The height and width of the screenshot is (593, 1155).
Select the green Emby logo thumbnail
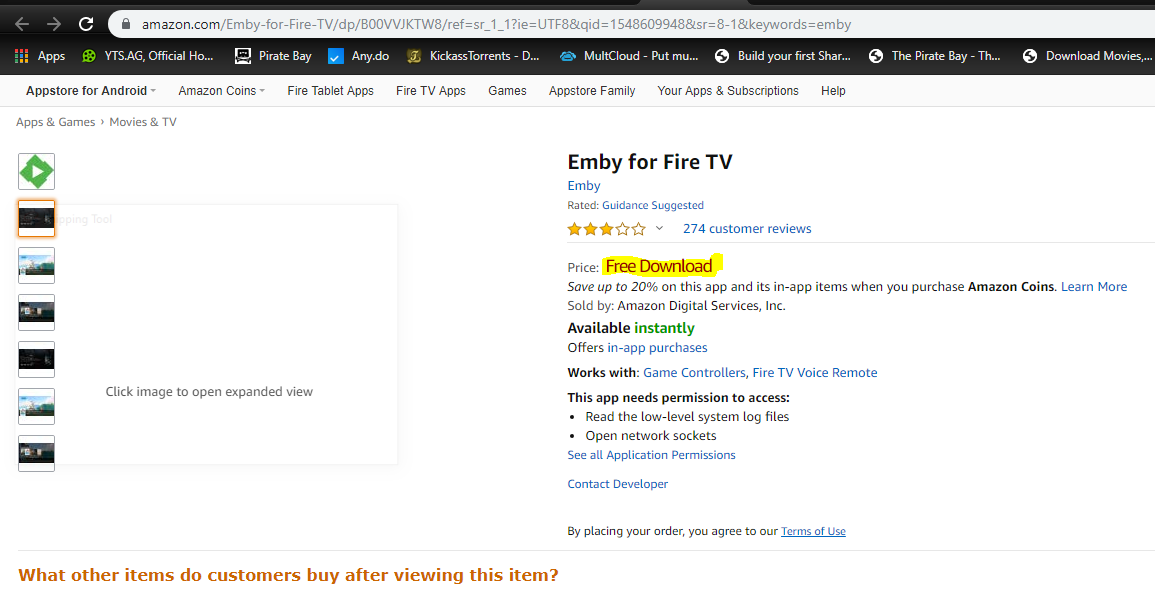pos(37,172)
